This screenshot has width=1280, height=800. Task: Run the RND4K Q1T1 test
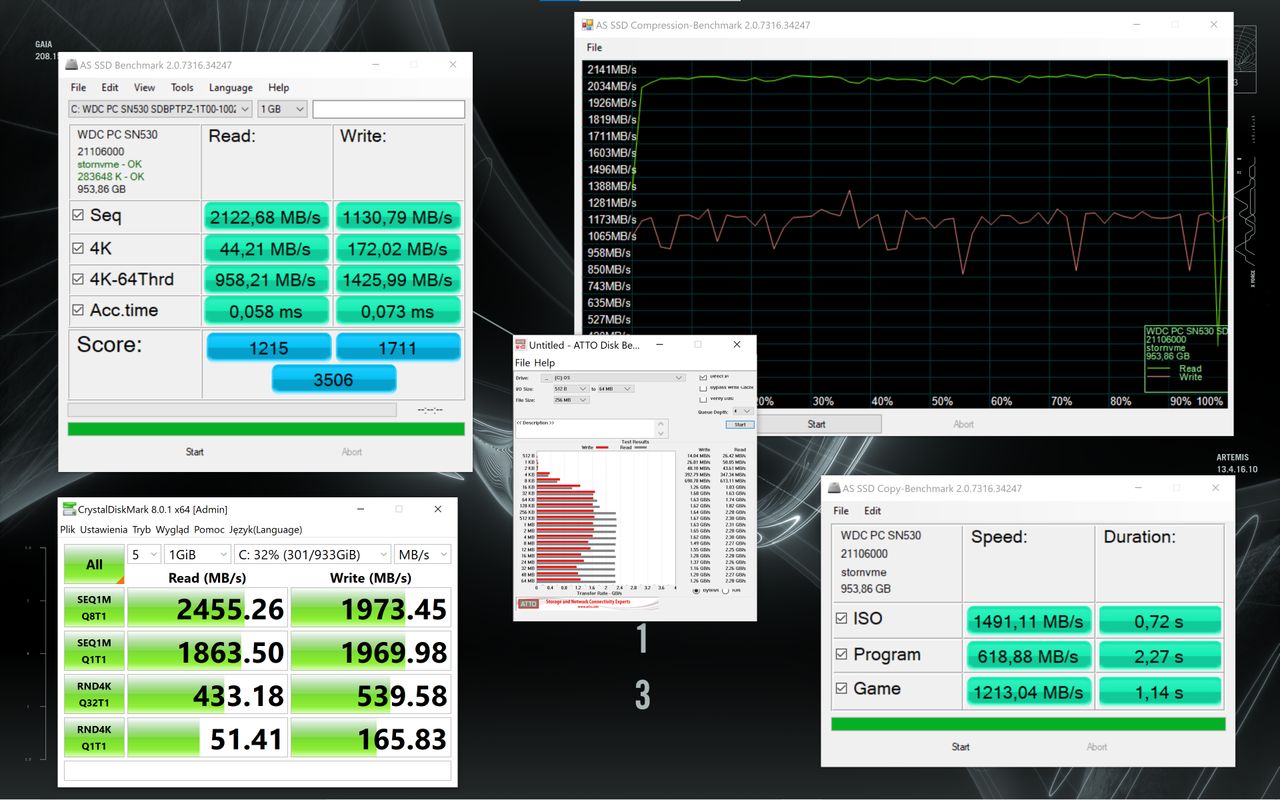[x=94, y=737]
